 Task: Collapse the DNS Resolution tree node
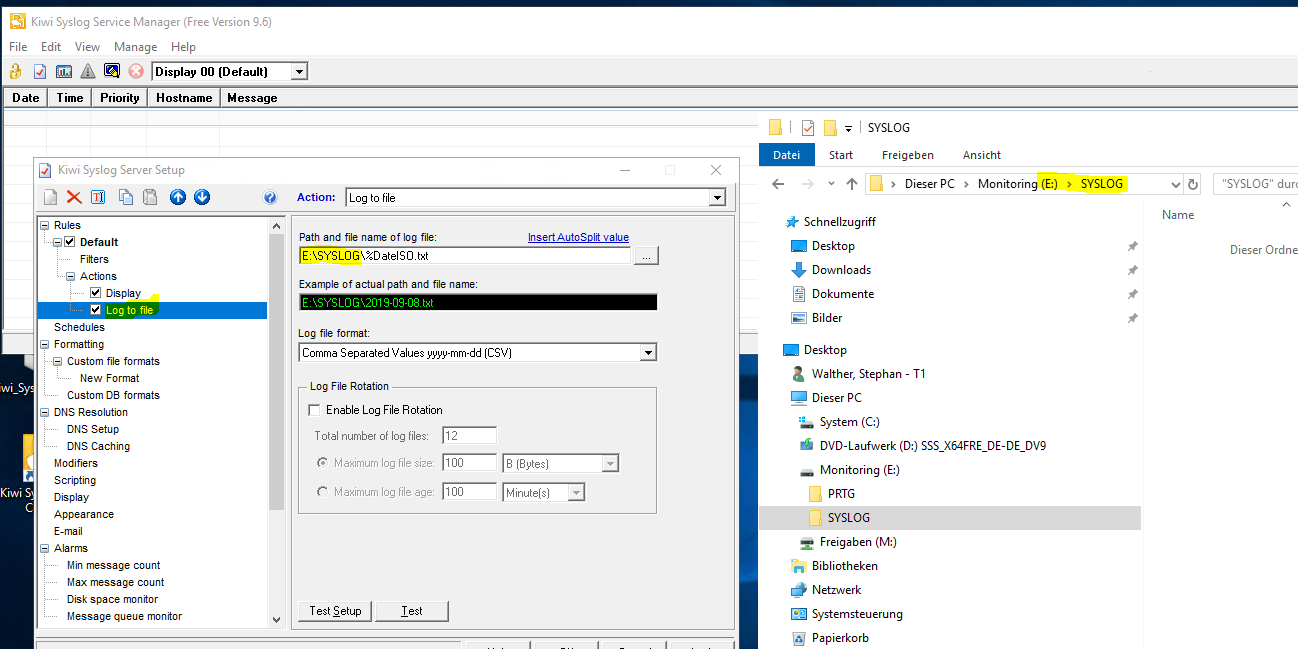(x=45, y=412)
